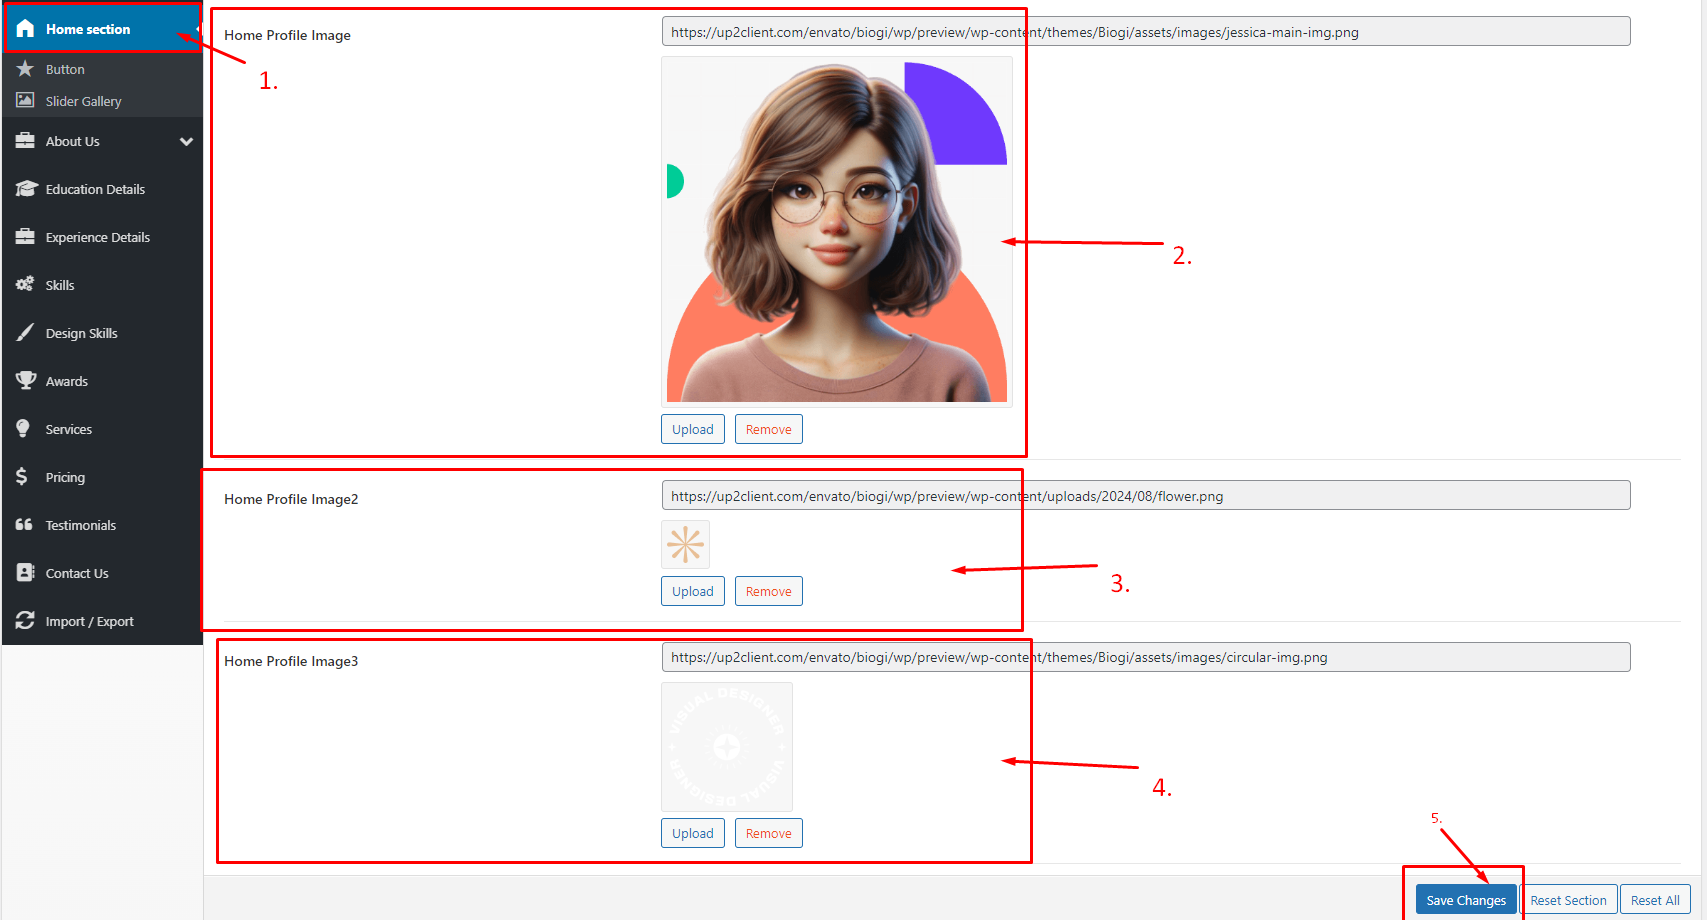
Task: Open the Slider Gallery submenu item
Action: [83, 101]
